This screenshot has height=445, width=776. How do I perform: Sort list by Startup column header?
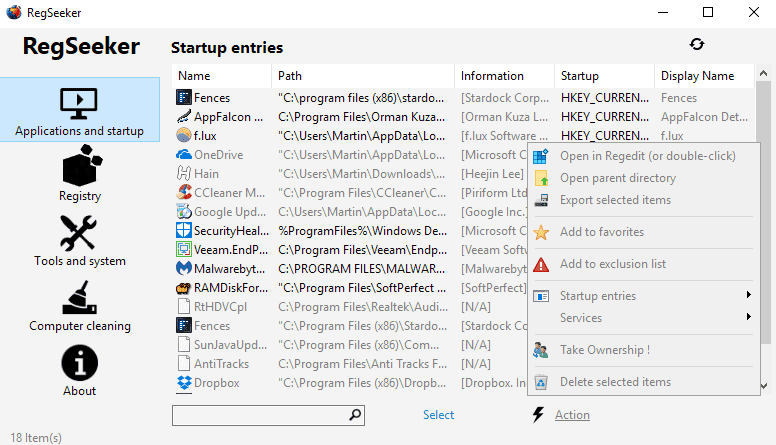(604, 76)
